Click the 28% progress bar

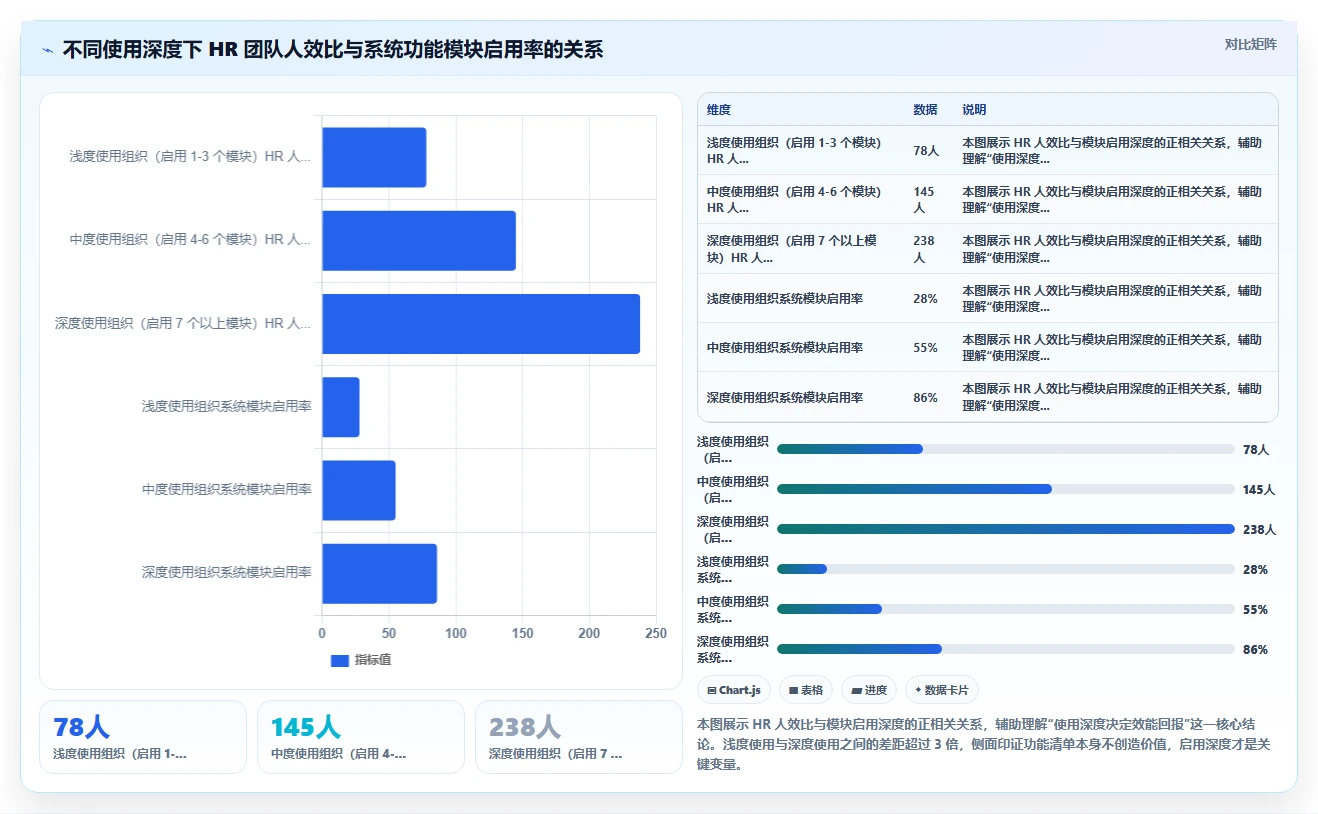pos(1006,569)
